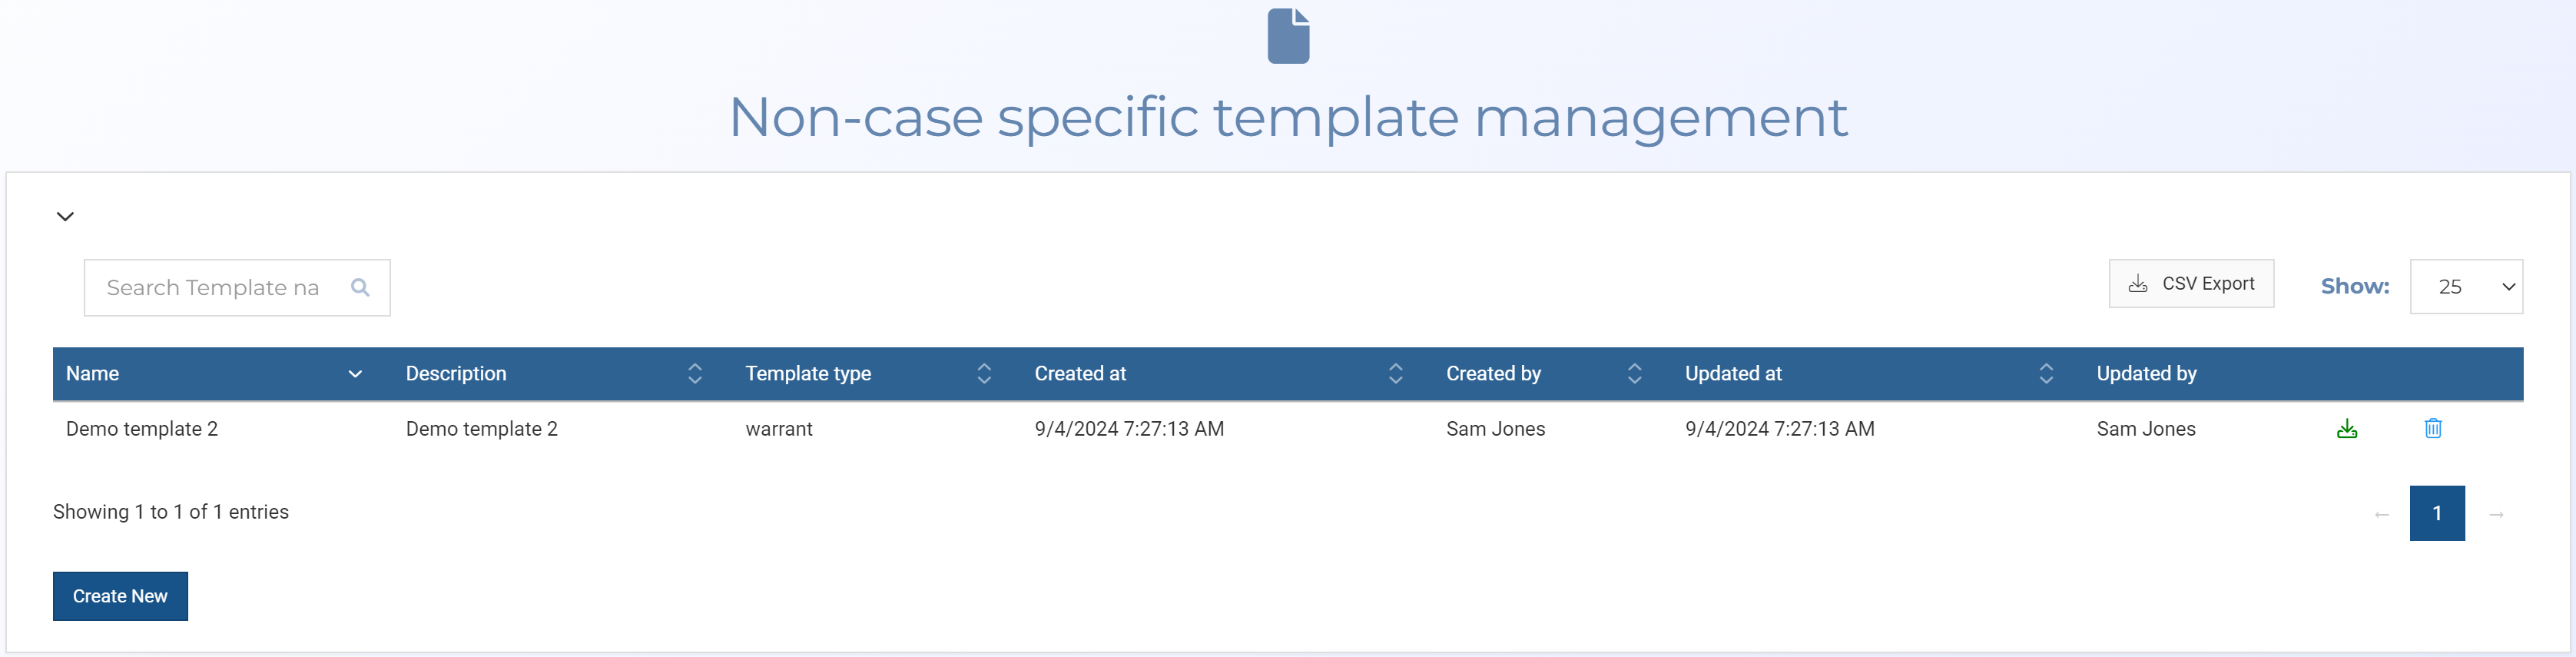Click the Updated by column header
This screenshot has height=657, width=2576.
(x=2146, y=374)
